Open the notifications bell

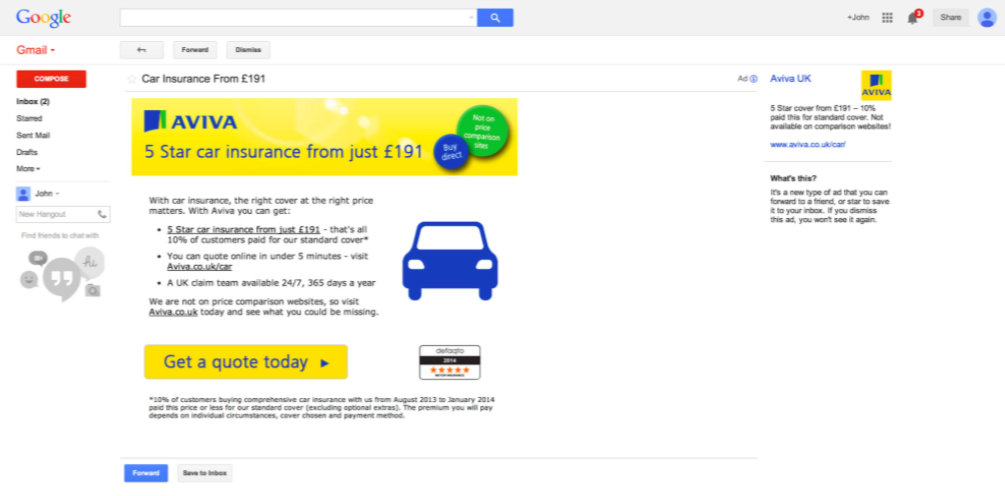click(x=912, y=18)
